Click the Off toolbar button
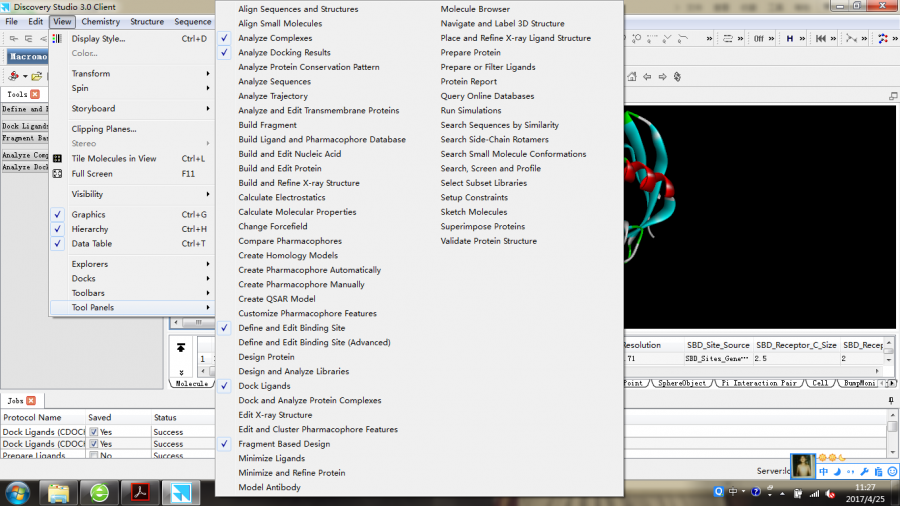The width and height of the screenshot is (900, 506). tap(759, 38)
